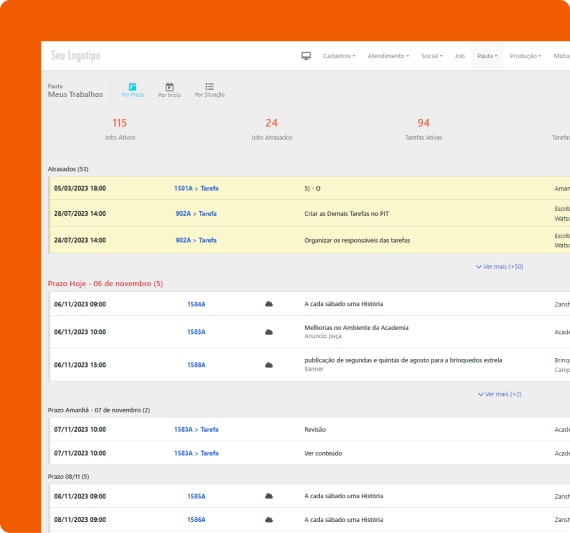Select the Por Início calendar icon
Viewport: 570px width, 533px height.
(x=169, y=87)
